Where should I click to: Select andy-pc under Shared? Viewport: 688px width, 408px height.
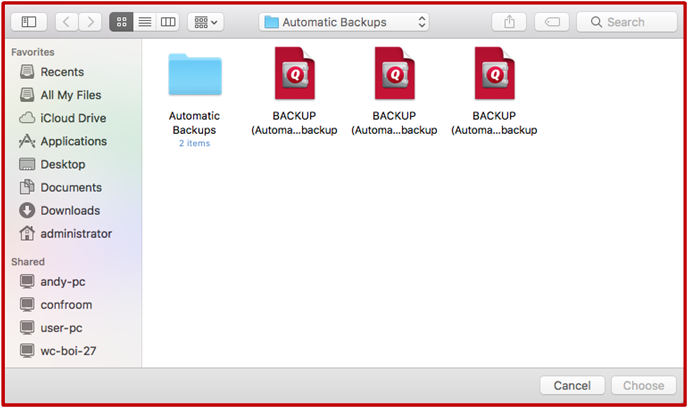(64, 281)
